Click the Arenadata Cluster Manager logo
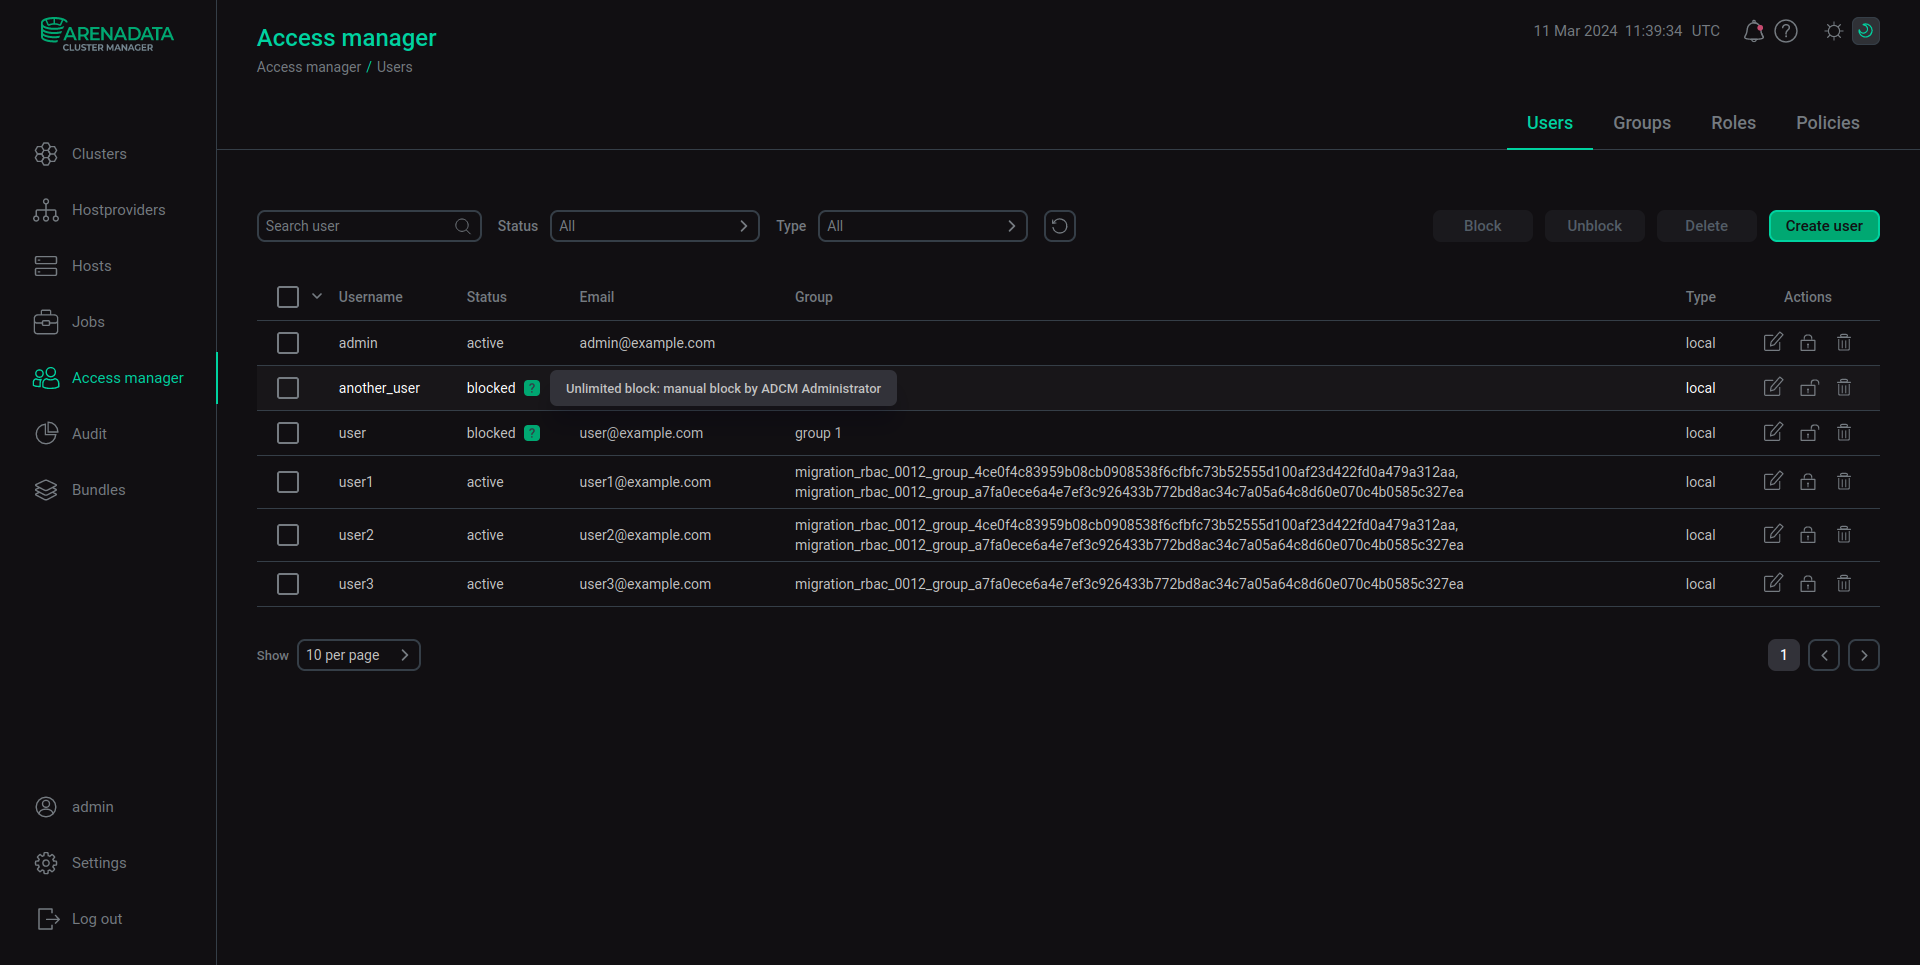1920x965 pixels. click(107, 34)
